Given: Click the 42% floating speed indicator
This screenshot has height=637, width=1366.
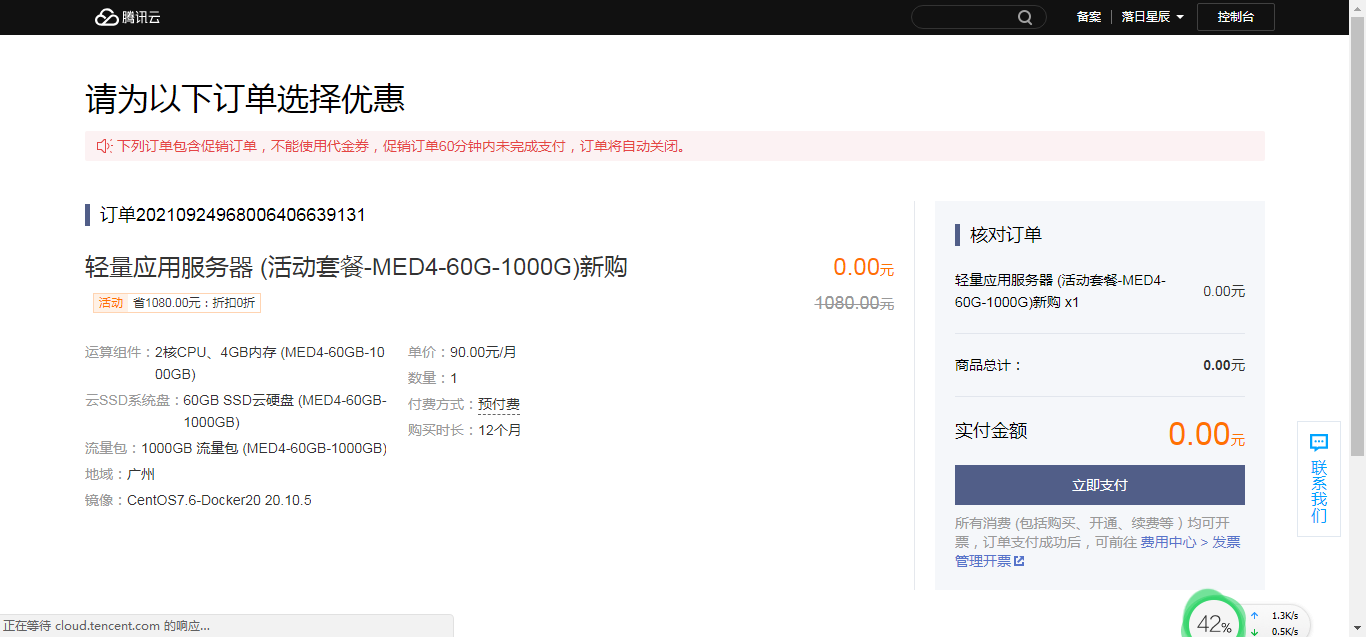Looking at the screenshot, I should 1214,624.
